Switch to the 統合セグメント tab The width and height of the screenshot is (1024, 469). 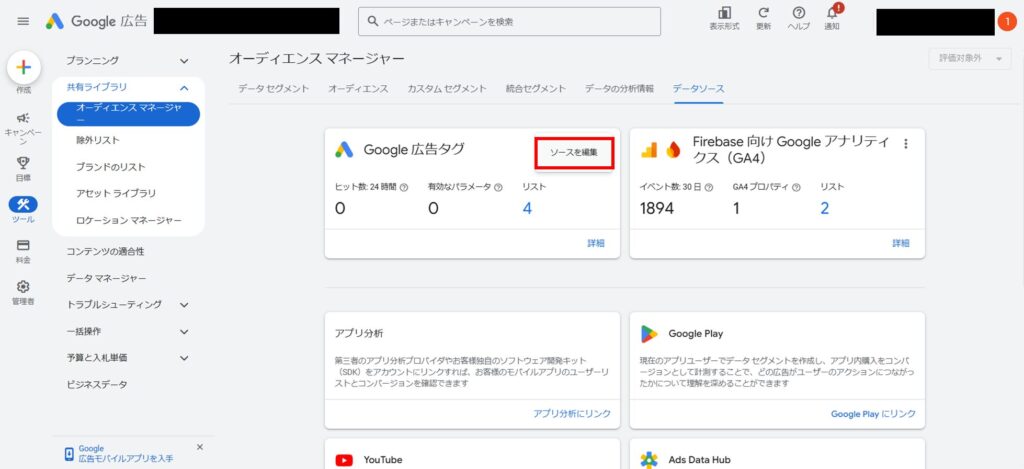click(536, 89)
